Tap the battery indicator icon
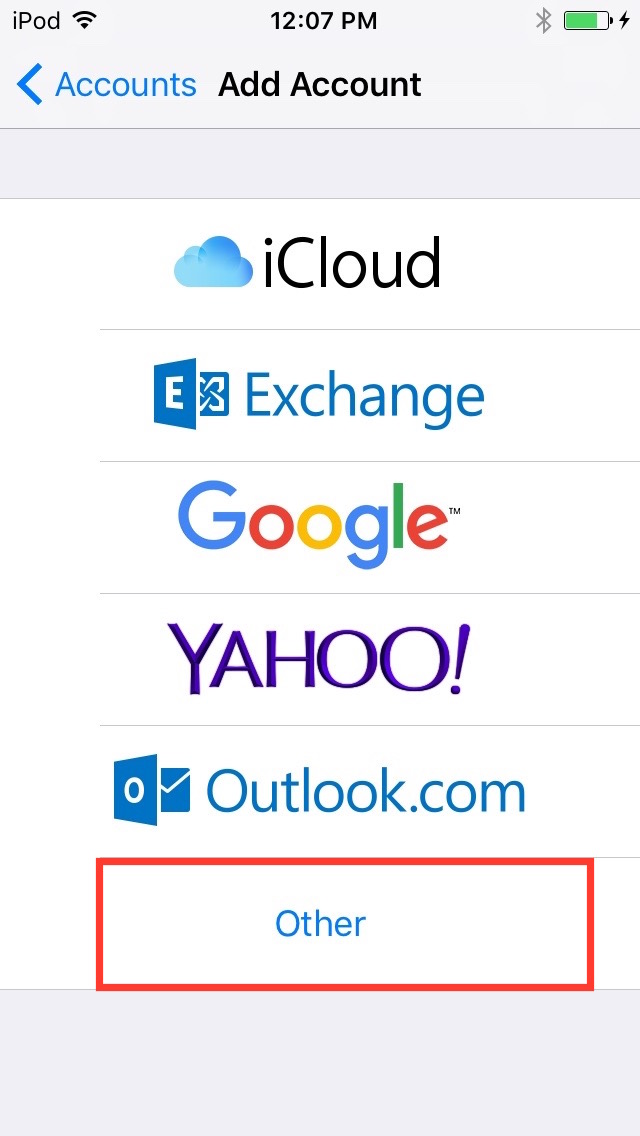640x1136 pixels. pos(588,21)
